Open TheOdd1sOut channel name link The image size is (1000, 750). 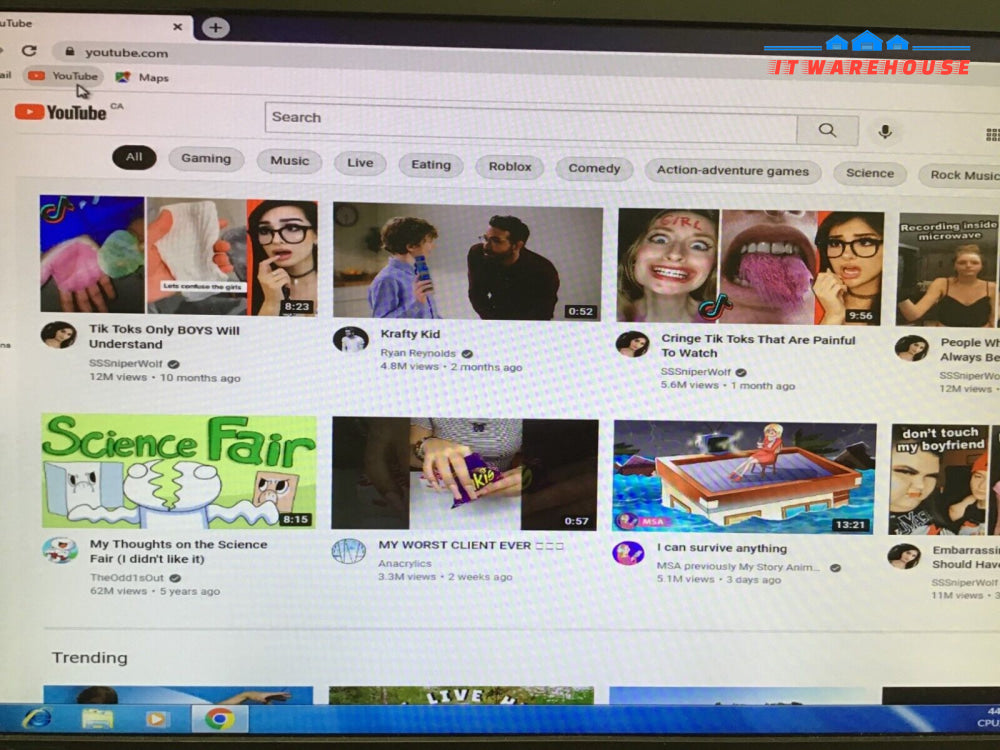[127, 578]
